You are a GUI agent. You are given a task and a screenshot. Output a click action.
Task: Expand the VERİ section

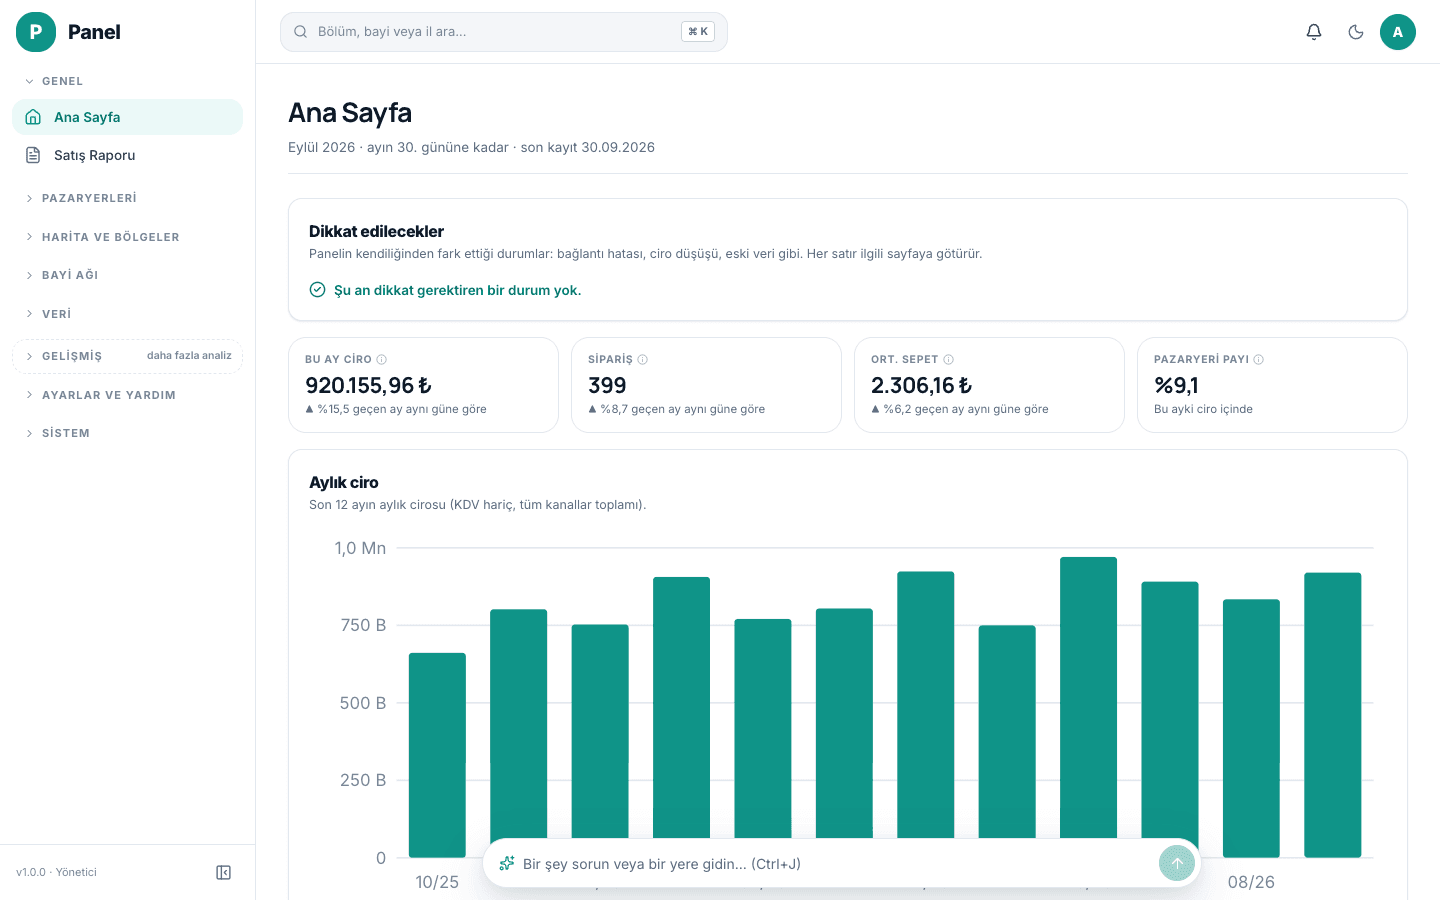(127, 314)
